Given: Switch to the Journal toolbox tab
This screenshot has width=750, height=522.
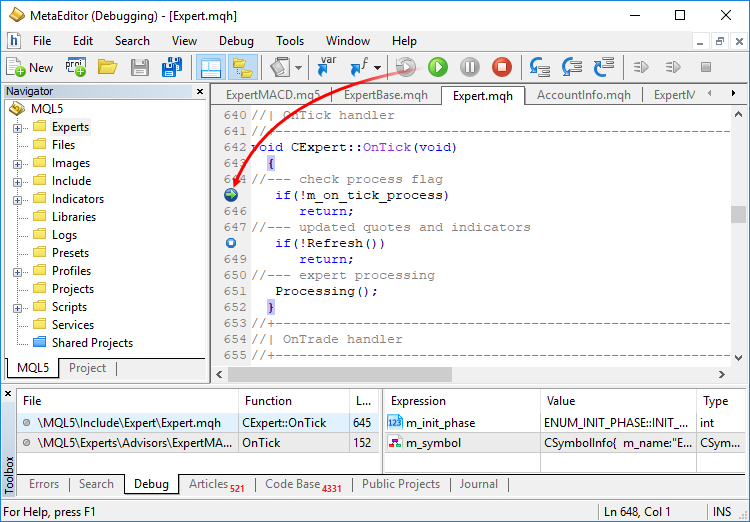Looking at the screenshot, I should point(478,484).
